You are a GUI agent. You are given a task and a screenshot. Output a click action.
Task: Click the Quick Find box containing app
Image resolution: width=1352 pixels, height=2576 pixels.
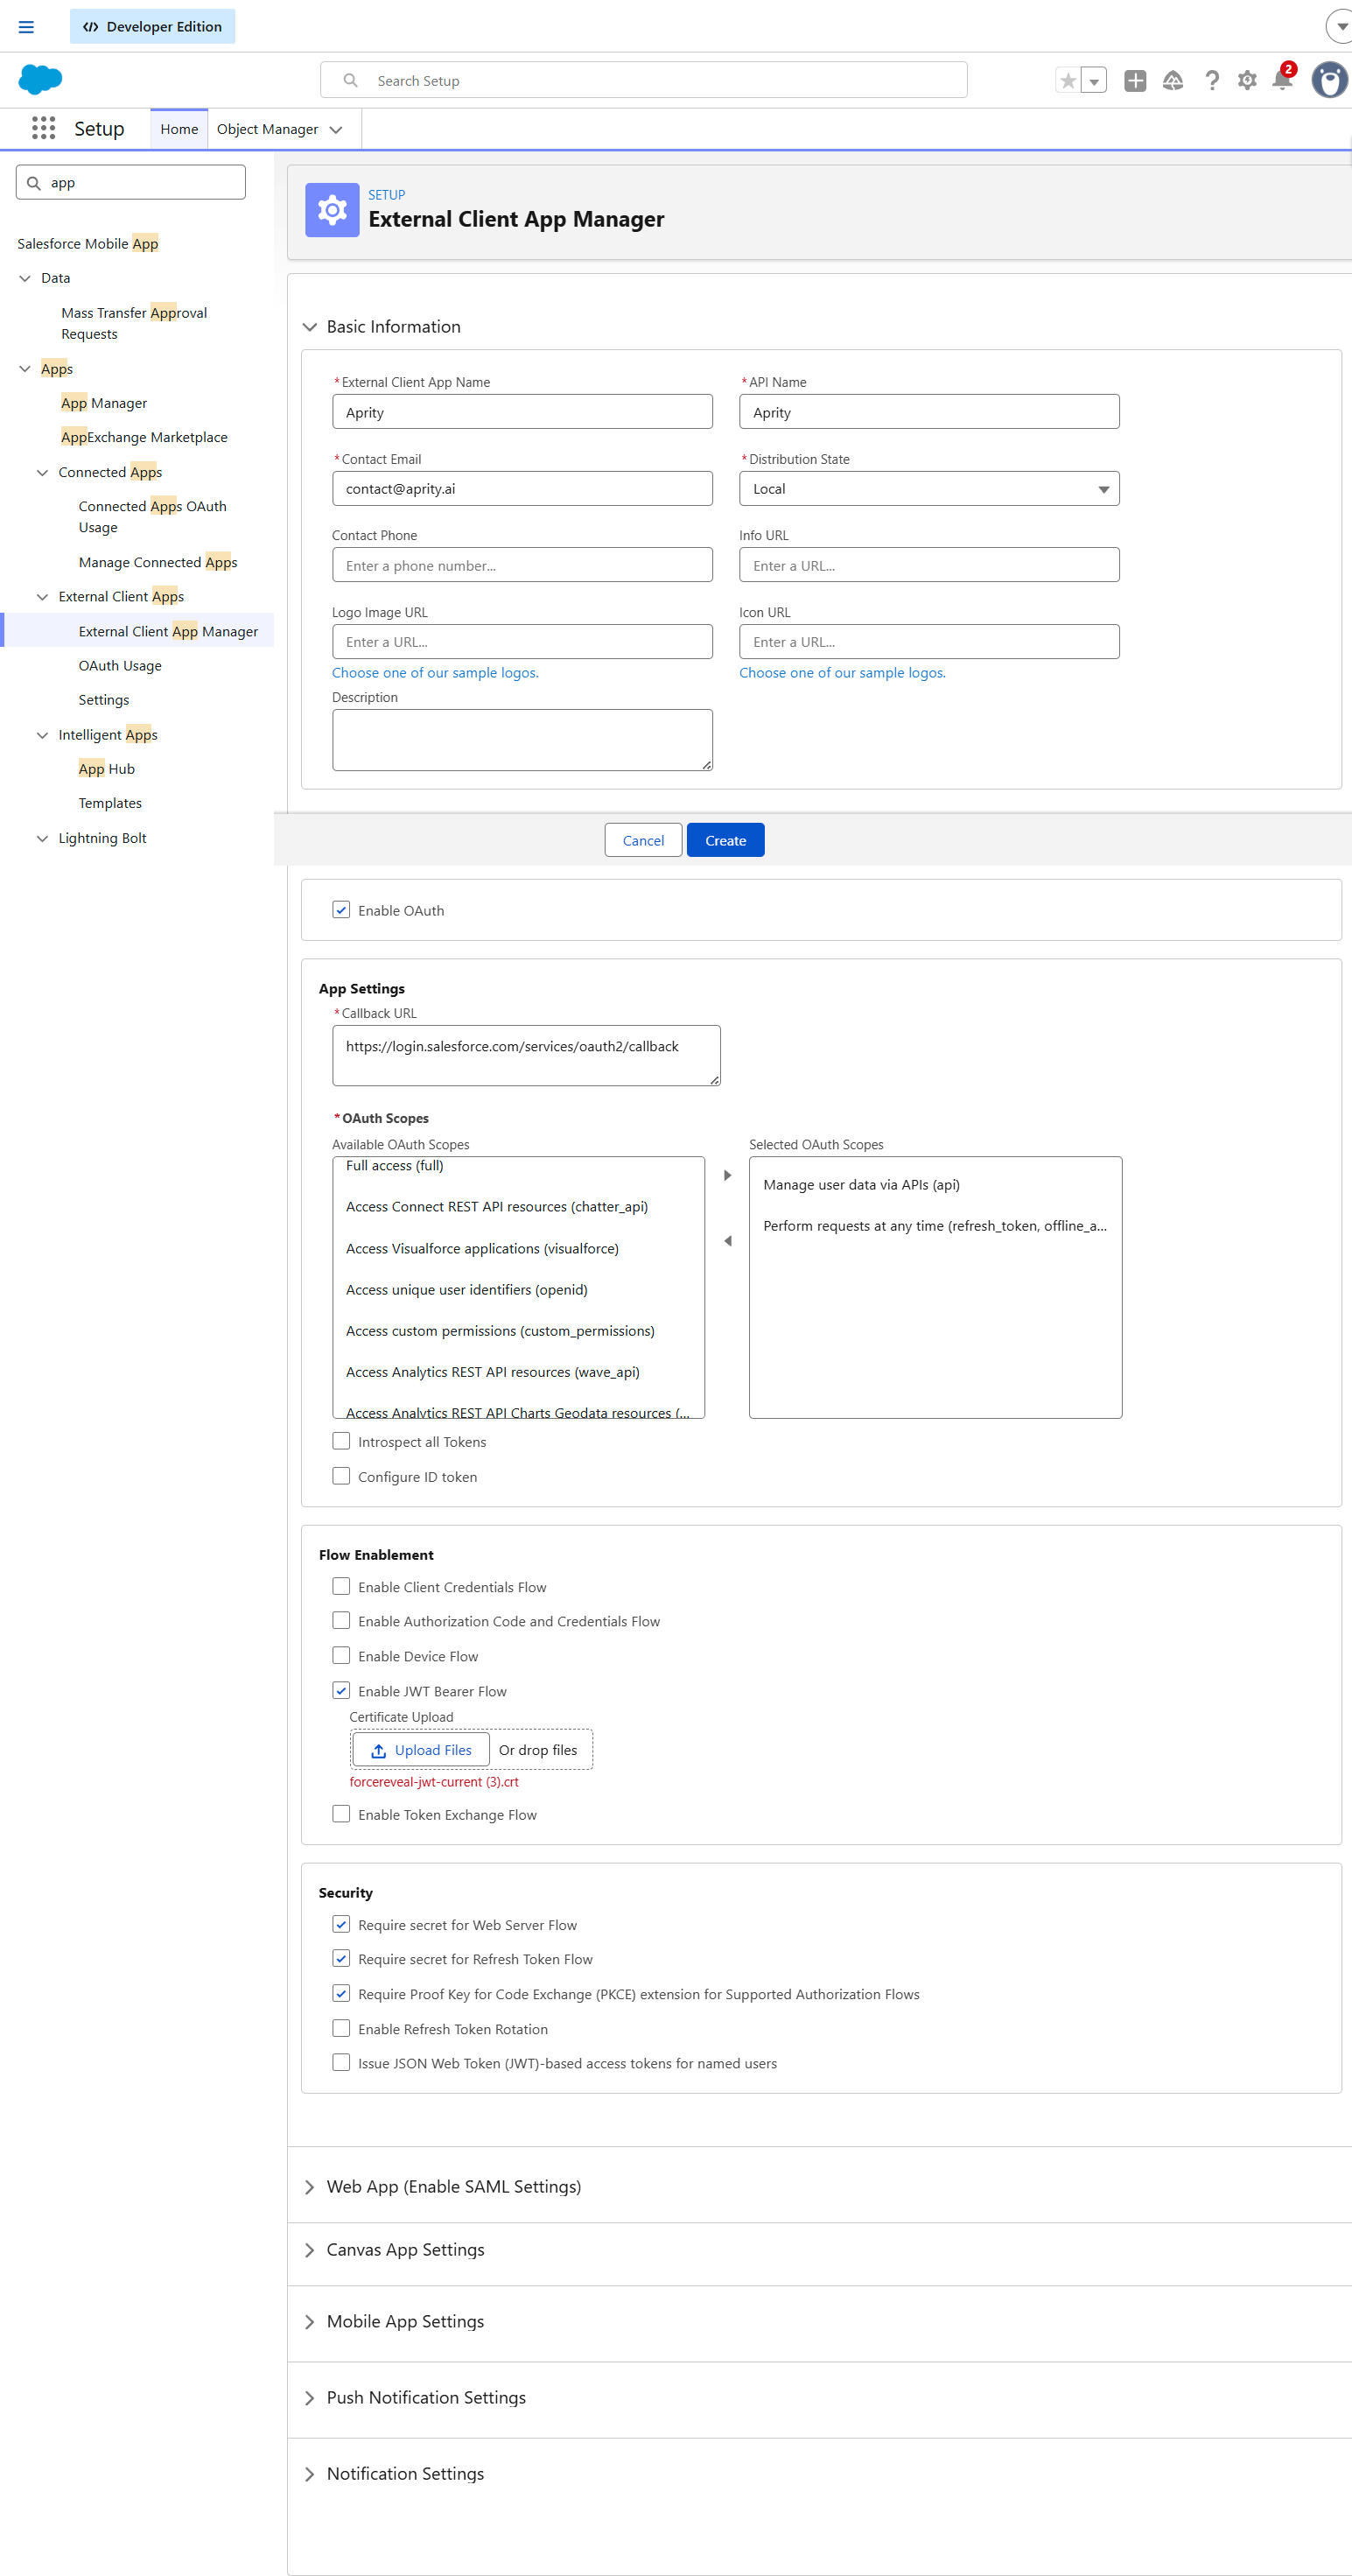[x=131, y=183]
